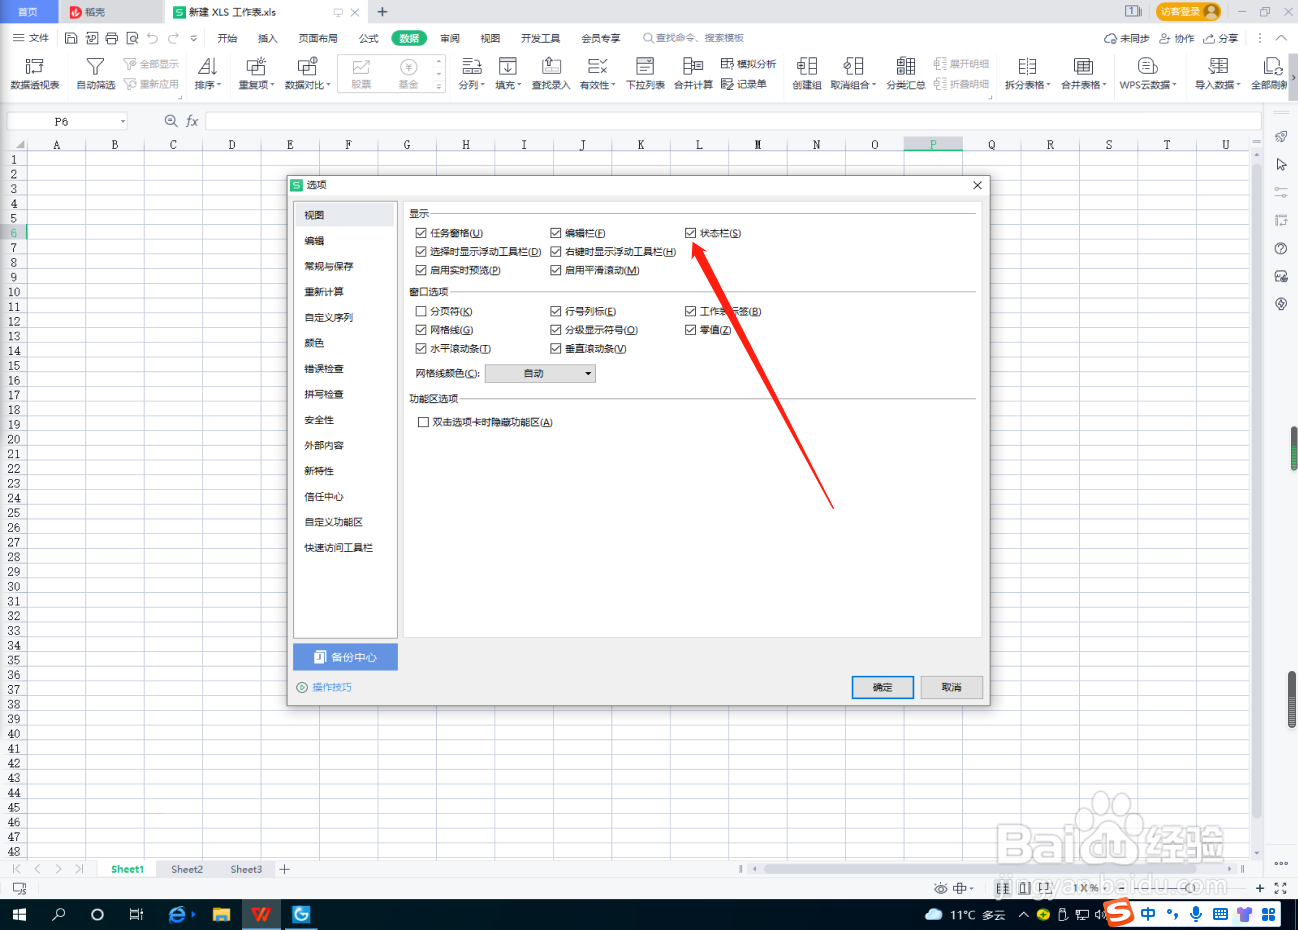Click the WPS云数据 cloud data icon

coord(1147,66)
